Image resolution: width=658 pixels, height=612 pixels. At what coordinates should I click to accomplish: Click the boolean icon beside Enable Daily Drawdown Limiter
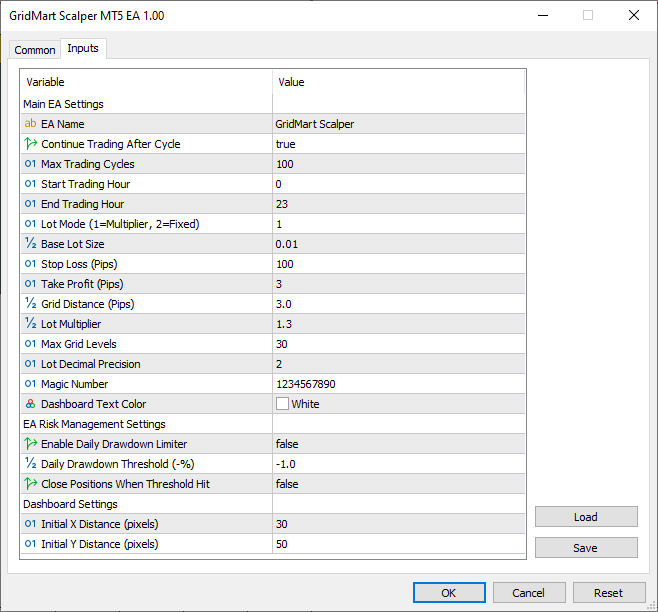(30, 444)
